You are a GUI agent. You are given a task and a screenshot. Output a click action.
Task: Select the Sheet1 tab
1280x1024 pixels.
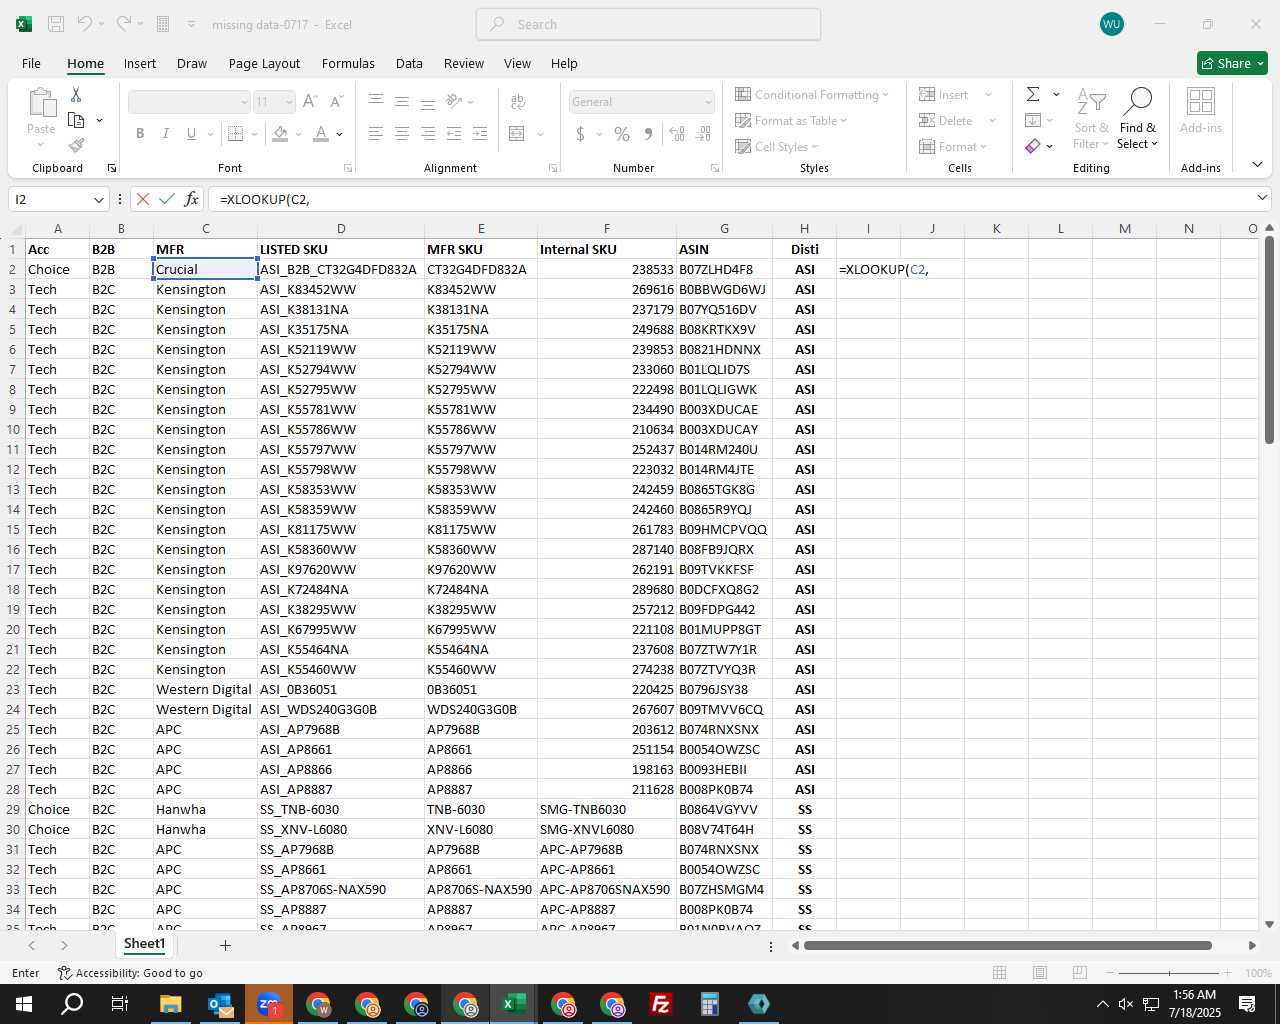click(x=144, y=944)
